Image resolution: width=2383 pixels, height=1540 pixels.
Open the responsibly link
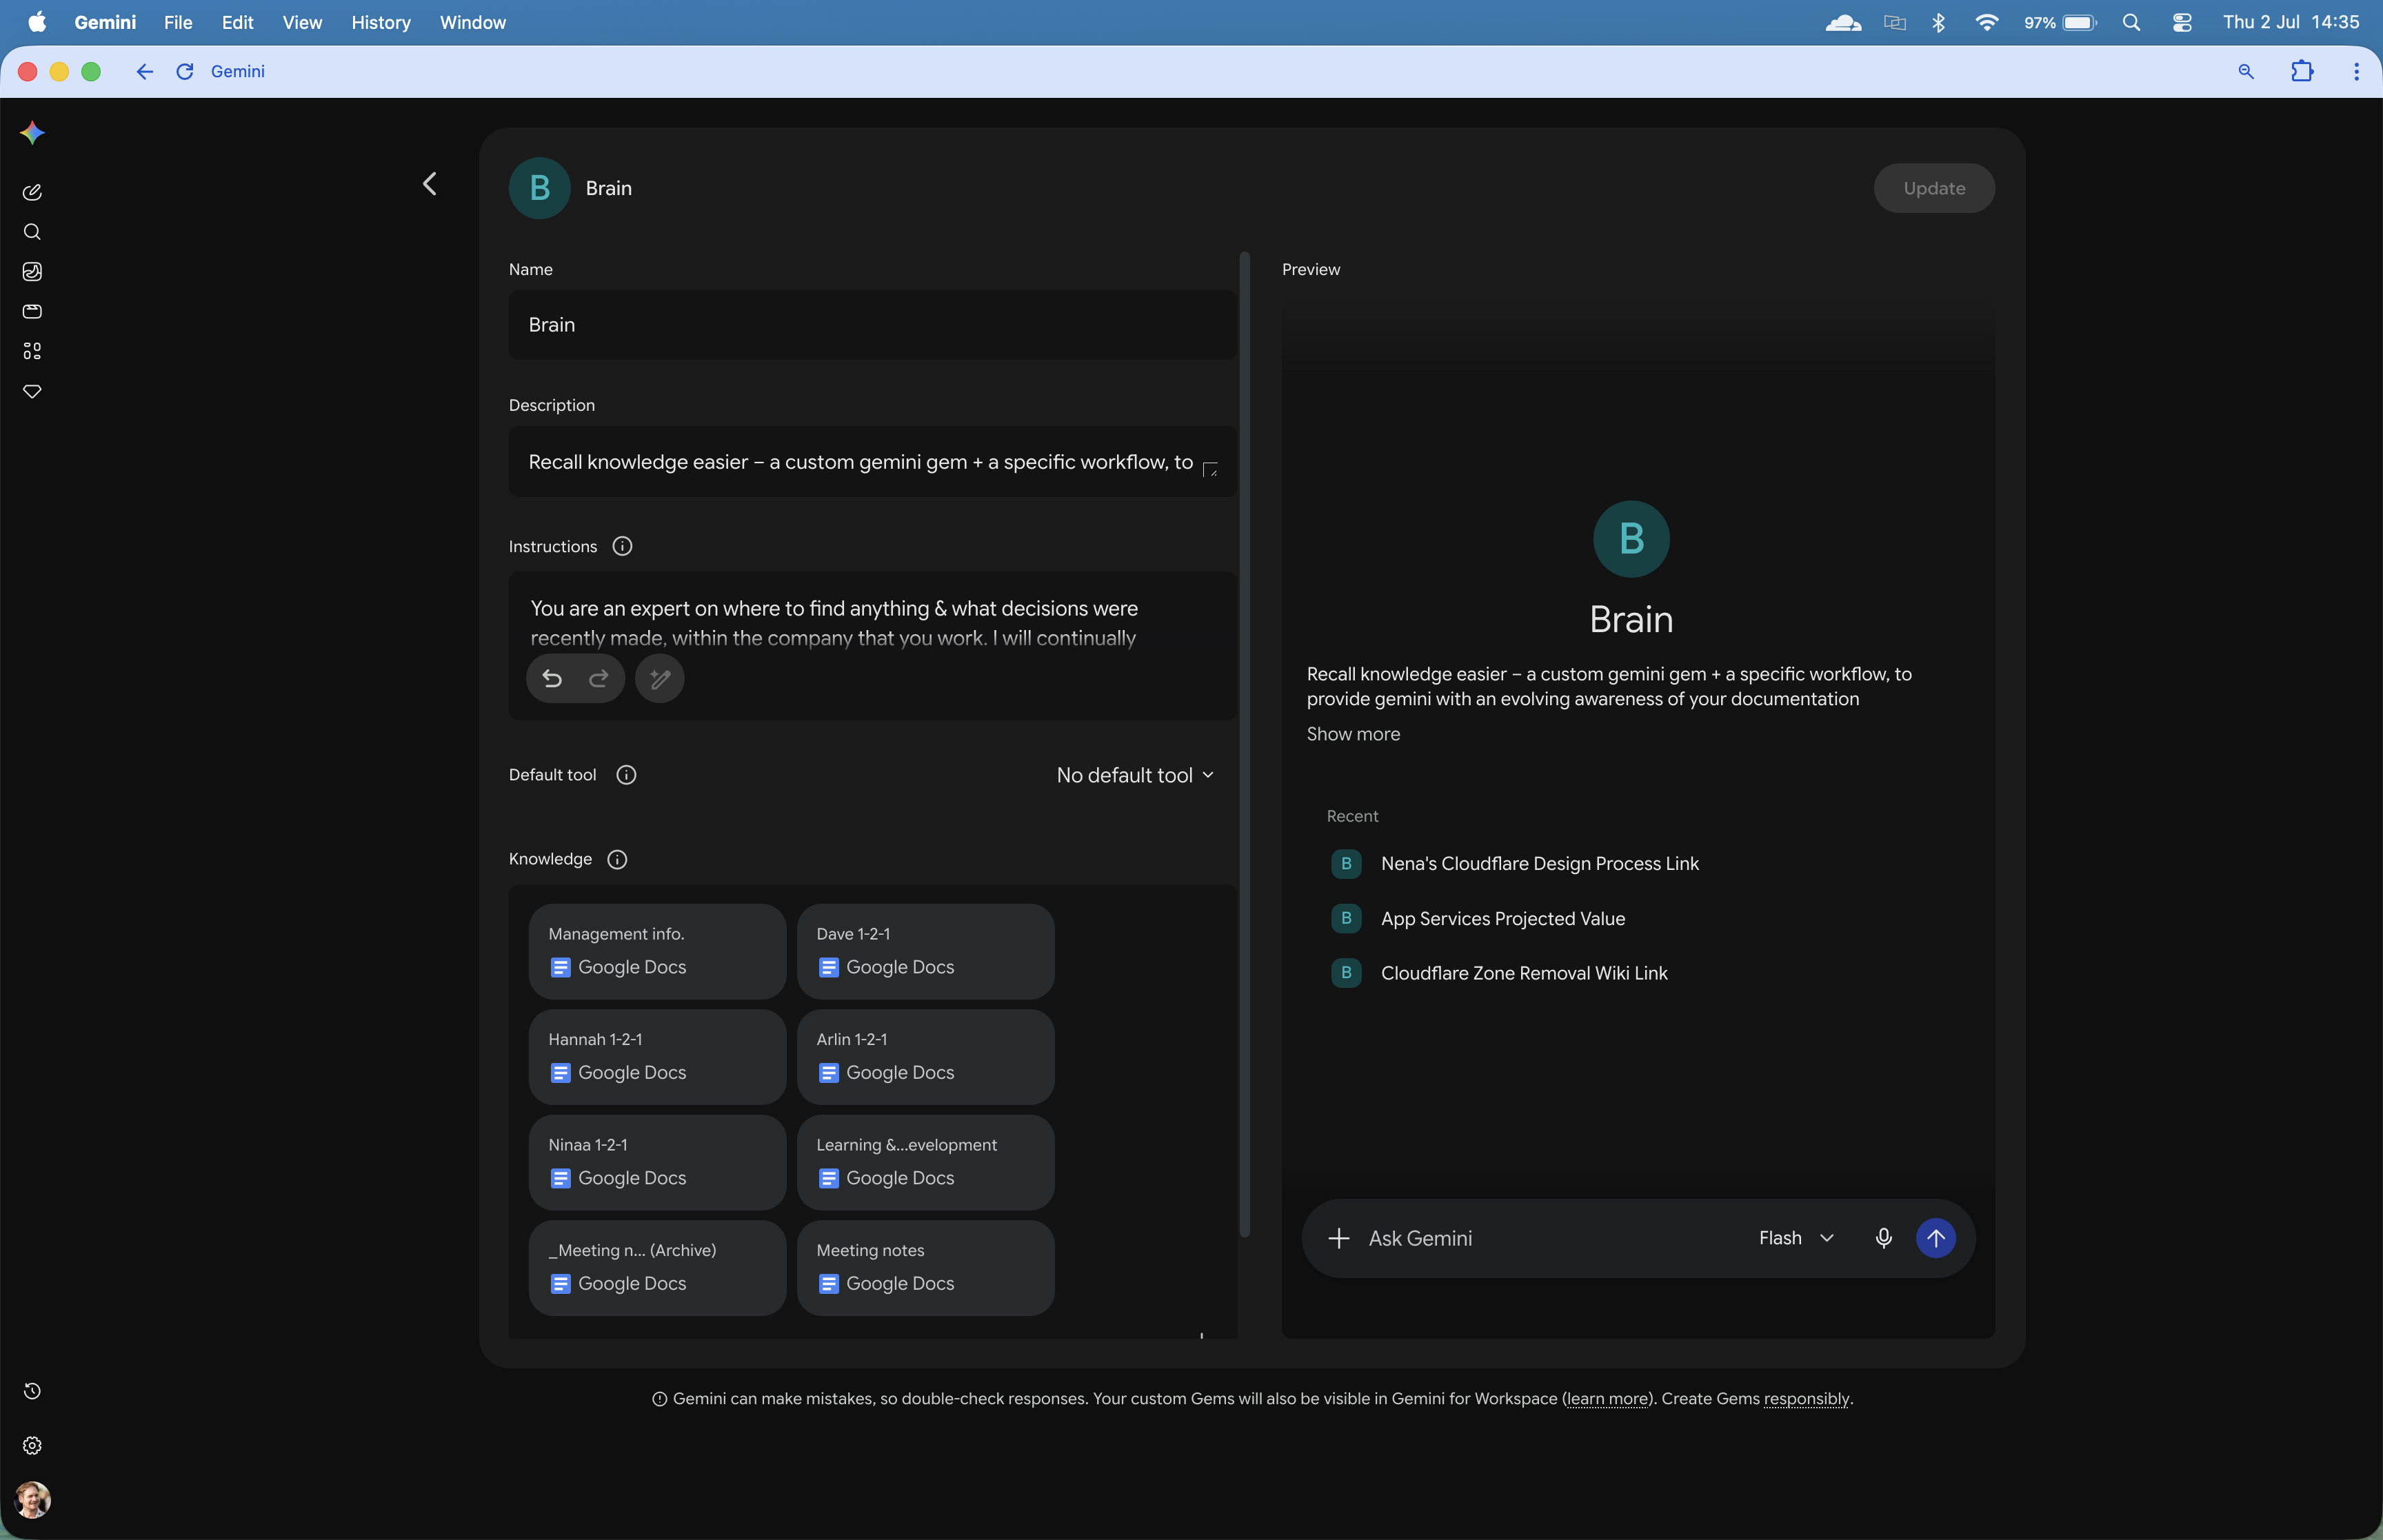pos(1806,1398)
